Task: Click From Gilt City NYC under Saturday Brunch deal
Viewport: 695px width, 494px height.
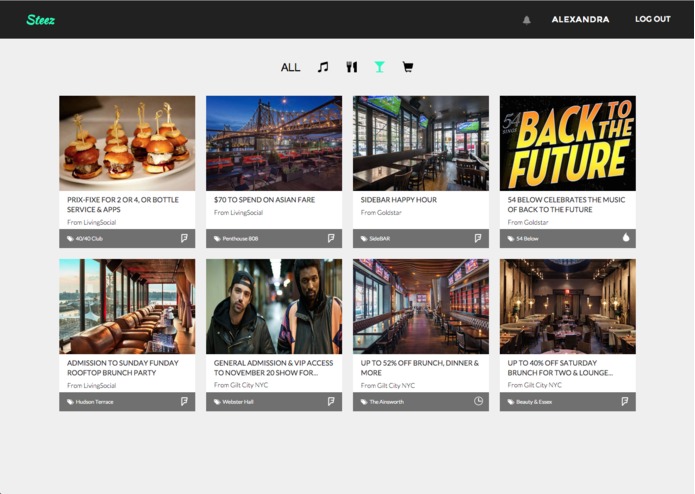Action: (x=535, y=385)
